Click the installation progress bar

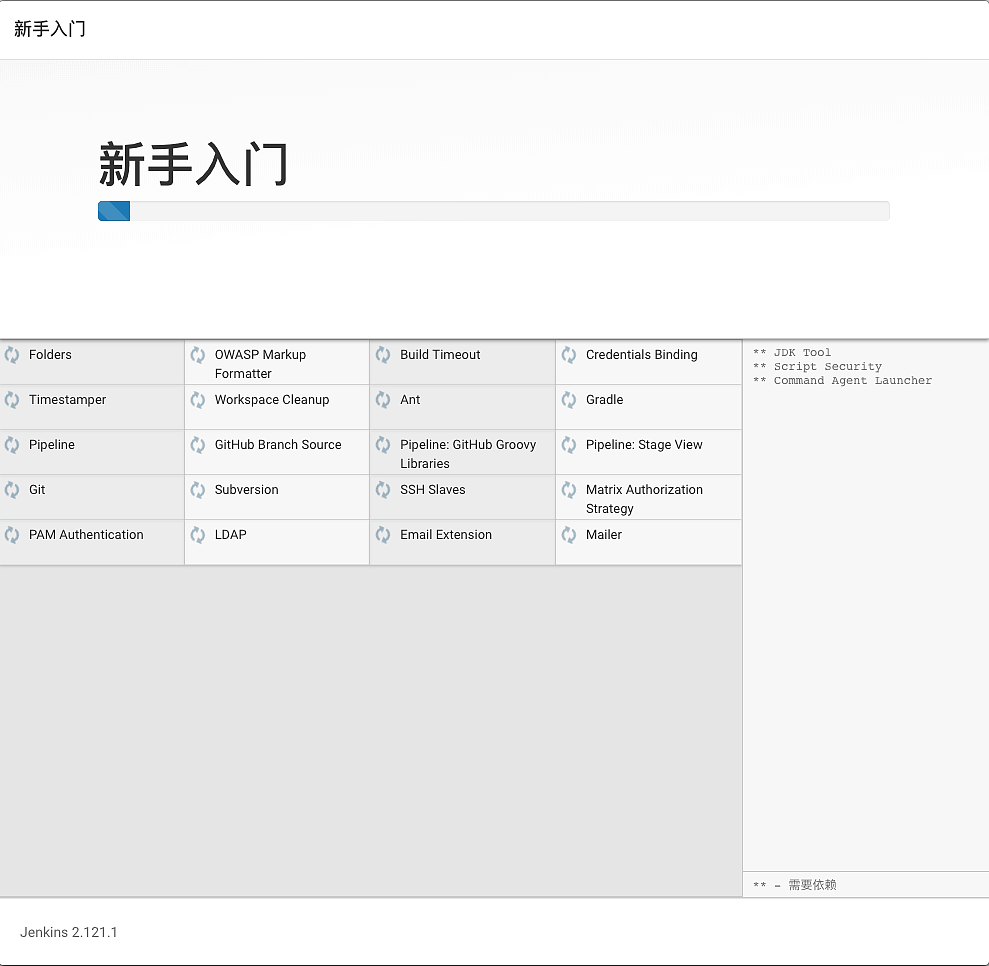coord(493,211)
